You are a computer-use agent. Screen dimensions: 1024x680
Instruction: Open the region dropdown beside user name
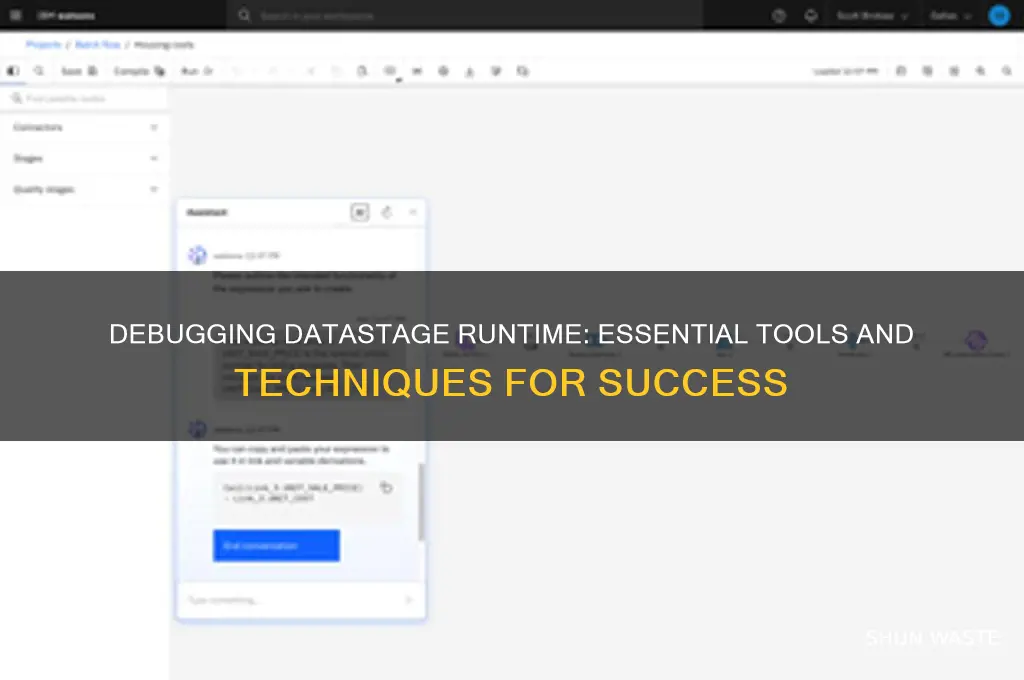[950, 16]
